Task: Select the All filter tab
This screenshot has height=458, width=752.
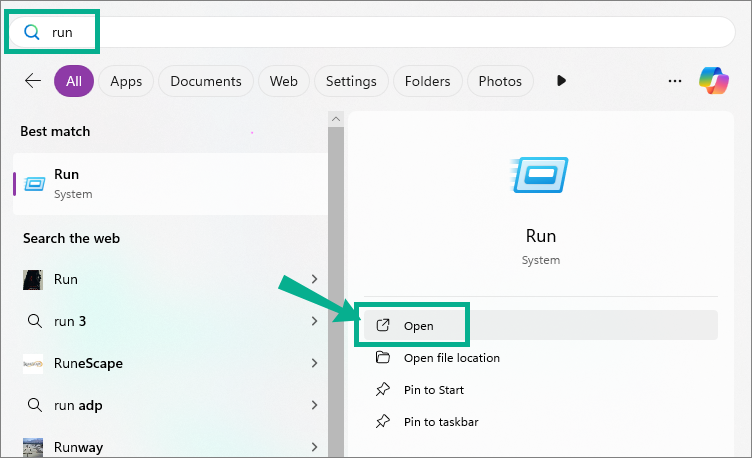Action: [x=74, y=81]
